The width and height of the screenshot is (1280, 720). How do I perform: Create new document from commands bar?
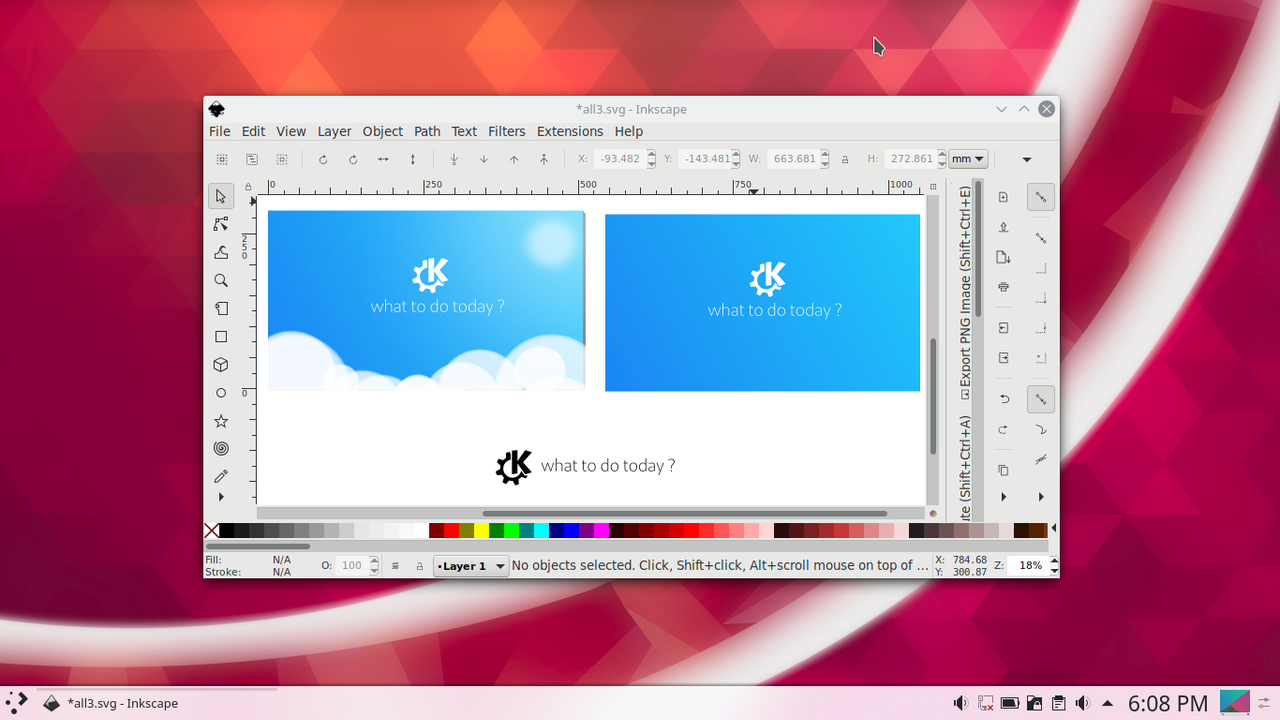(x=1004, y=197)
